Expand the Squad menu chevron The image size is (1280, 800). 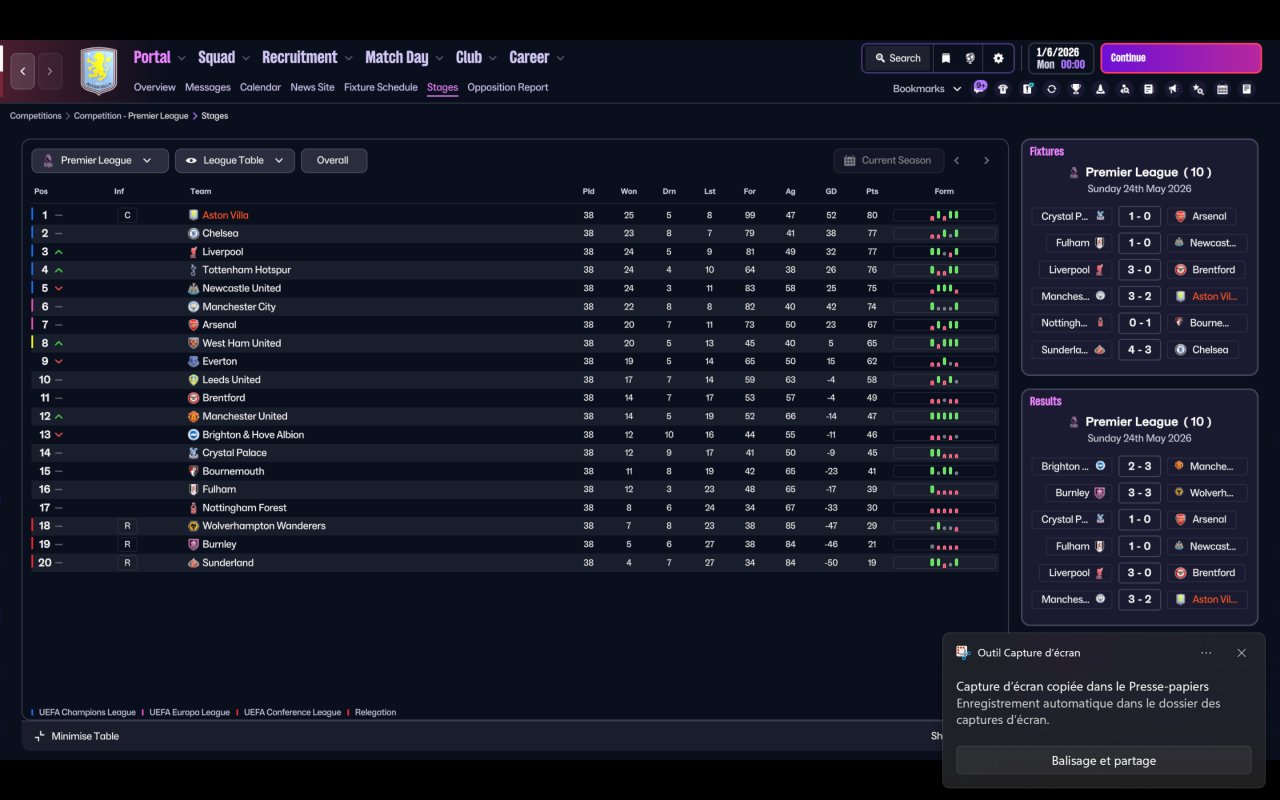click(x=245, y=58)
